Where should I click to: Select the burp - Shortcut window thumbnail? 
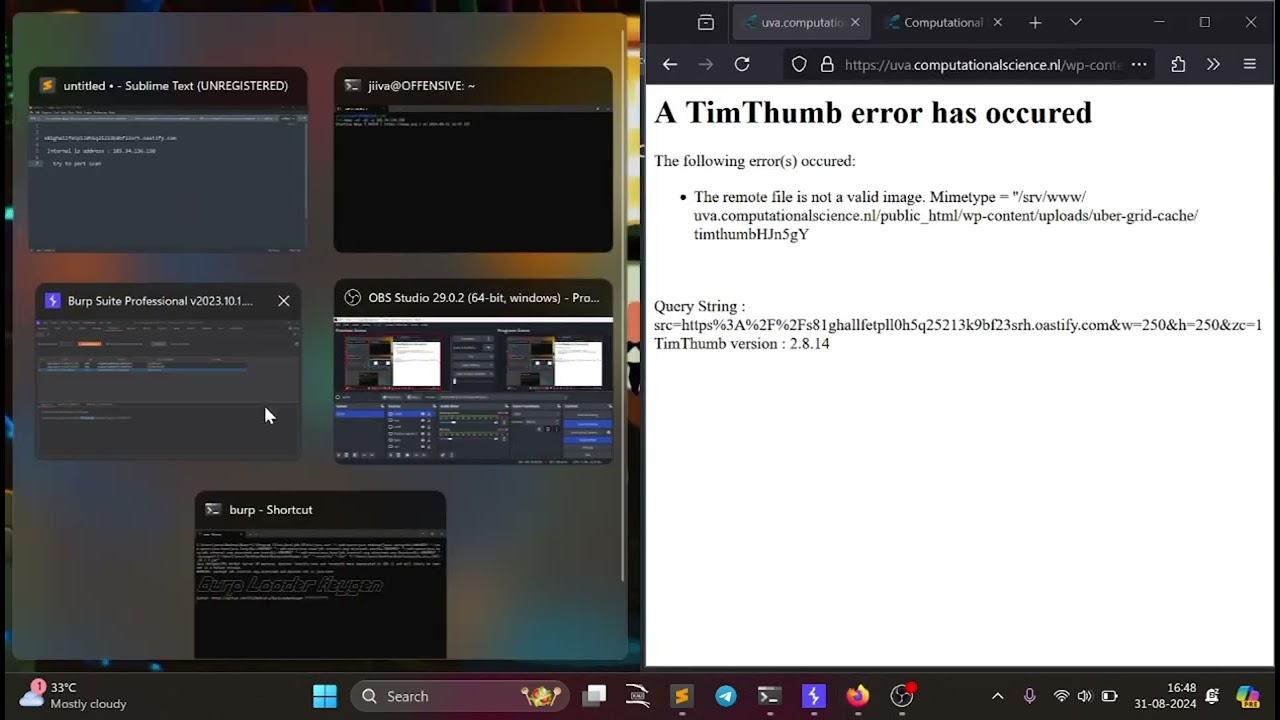pos(320,575)
